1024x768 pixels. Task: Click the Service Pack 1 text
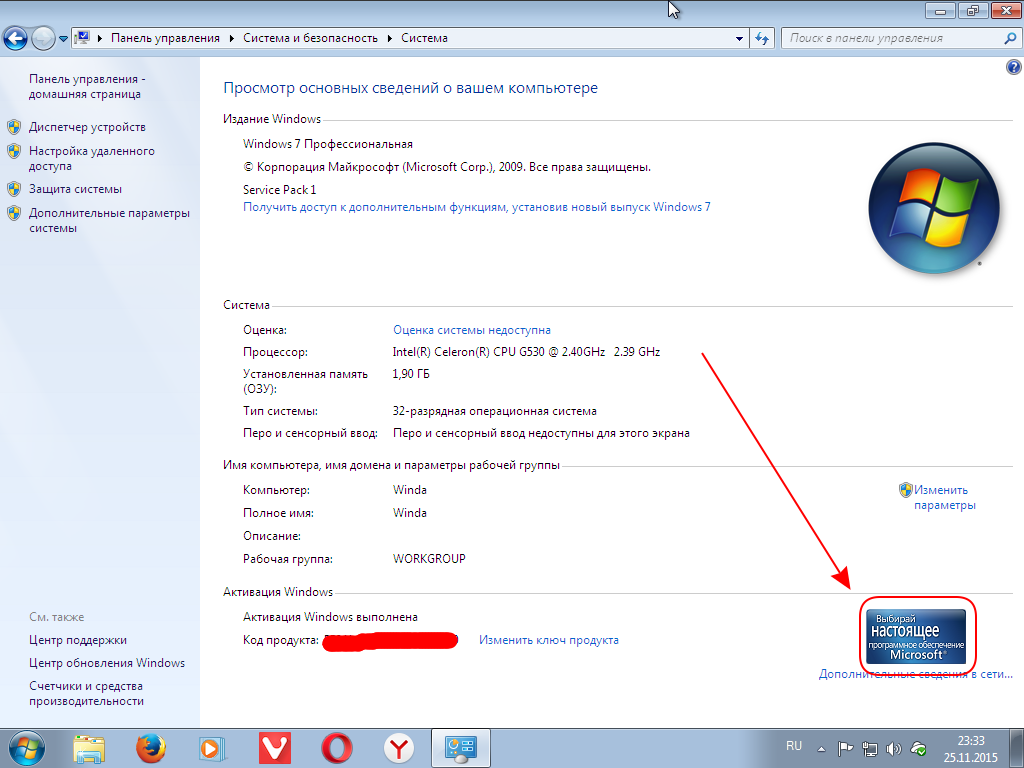click(280, 189)
